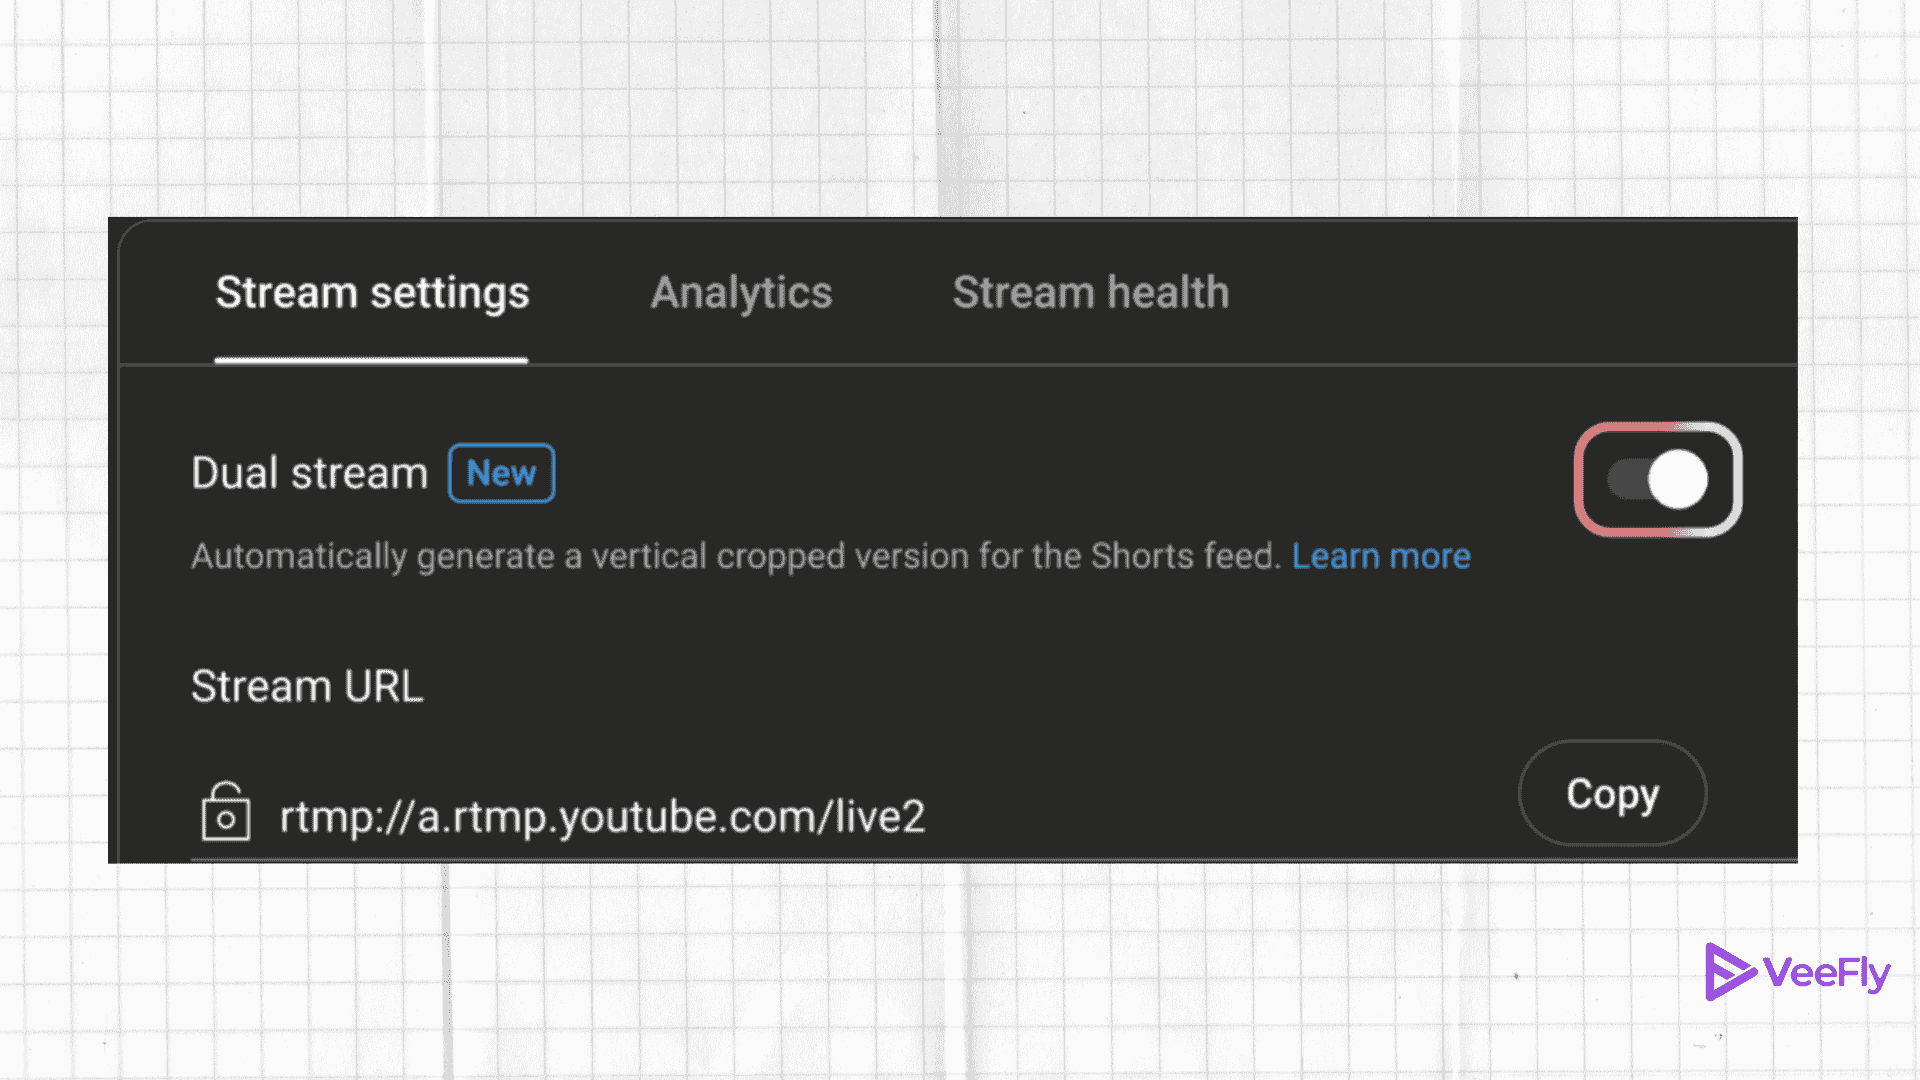The width and height of the screenshot is (1920, 1080).
Task: Click the padlock symbol on the Stream URL row
Action: tap(225, 812)
